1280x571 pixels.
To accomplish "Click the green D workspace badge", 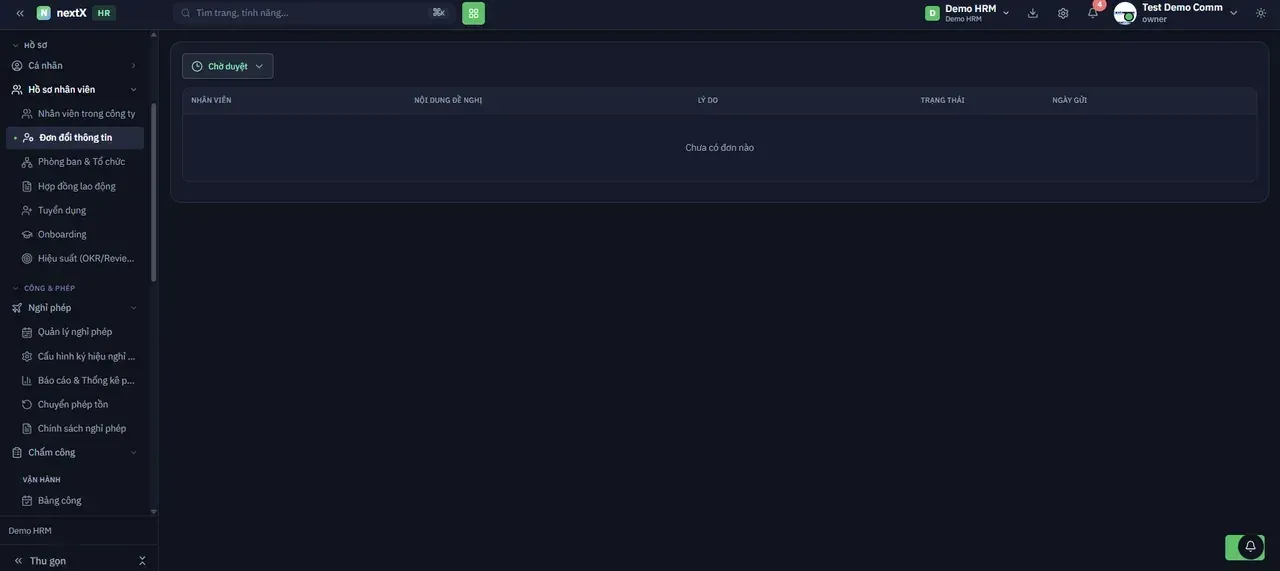I will (932, 13).
